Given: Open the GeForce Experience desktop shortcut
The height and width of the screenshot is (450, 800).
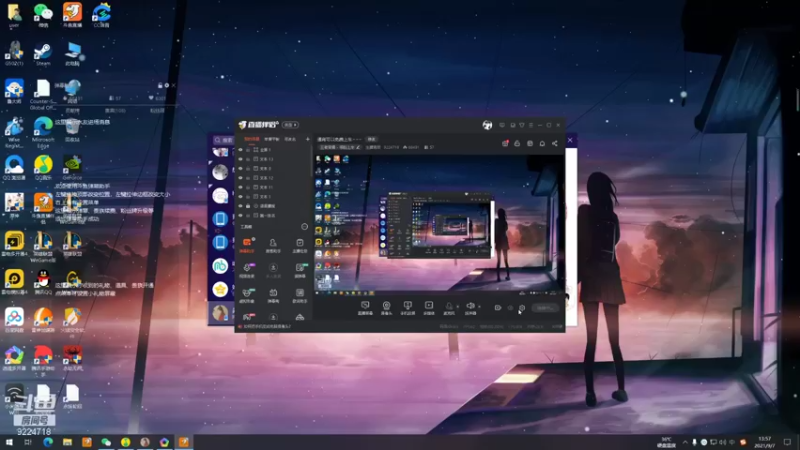Looking at the screenshot, I should 72,168.
